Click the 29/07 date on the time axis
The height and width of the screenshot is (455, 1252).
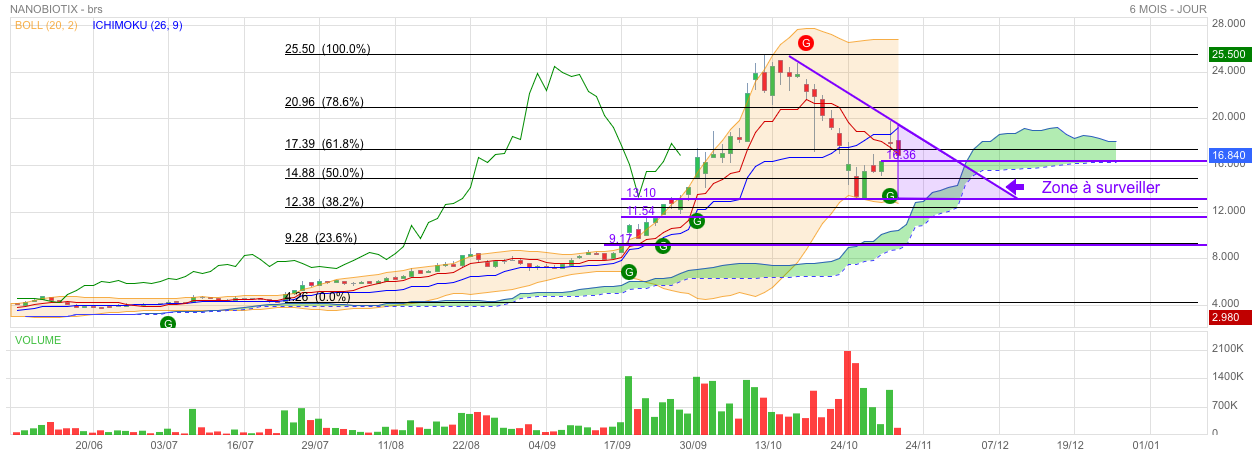tap(315, 444)
